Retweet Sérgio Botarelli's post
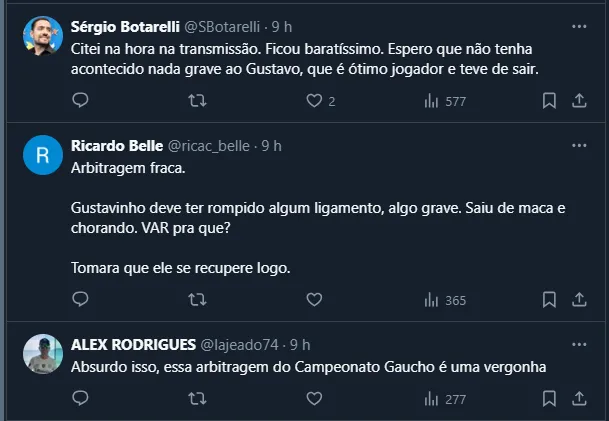The height and width of the screenshot is (421, 609). (x=198, y=100)
